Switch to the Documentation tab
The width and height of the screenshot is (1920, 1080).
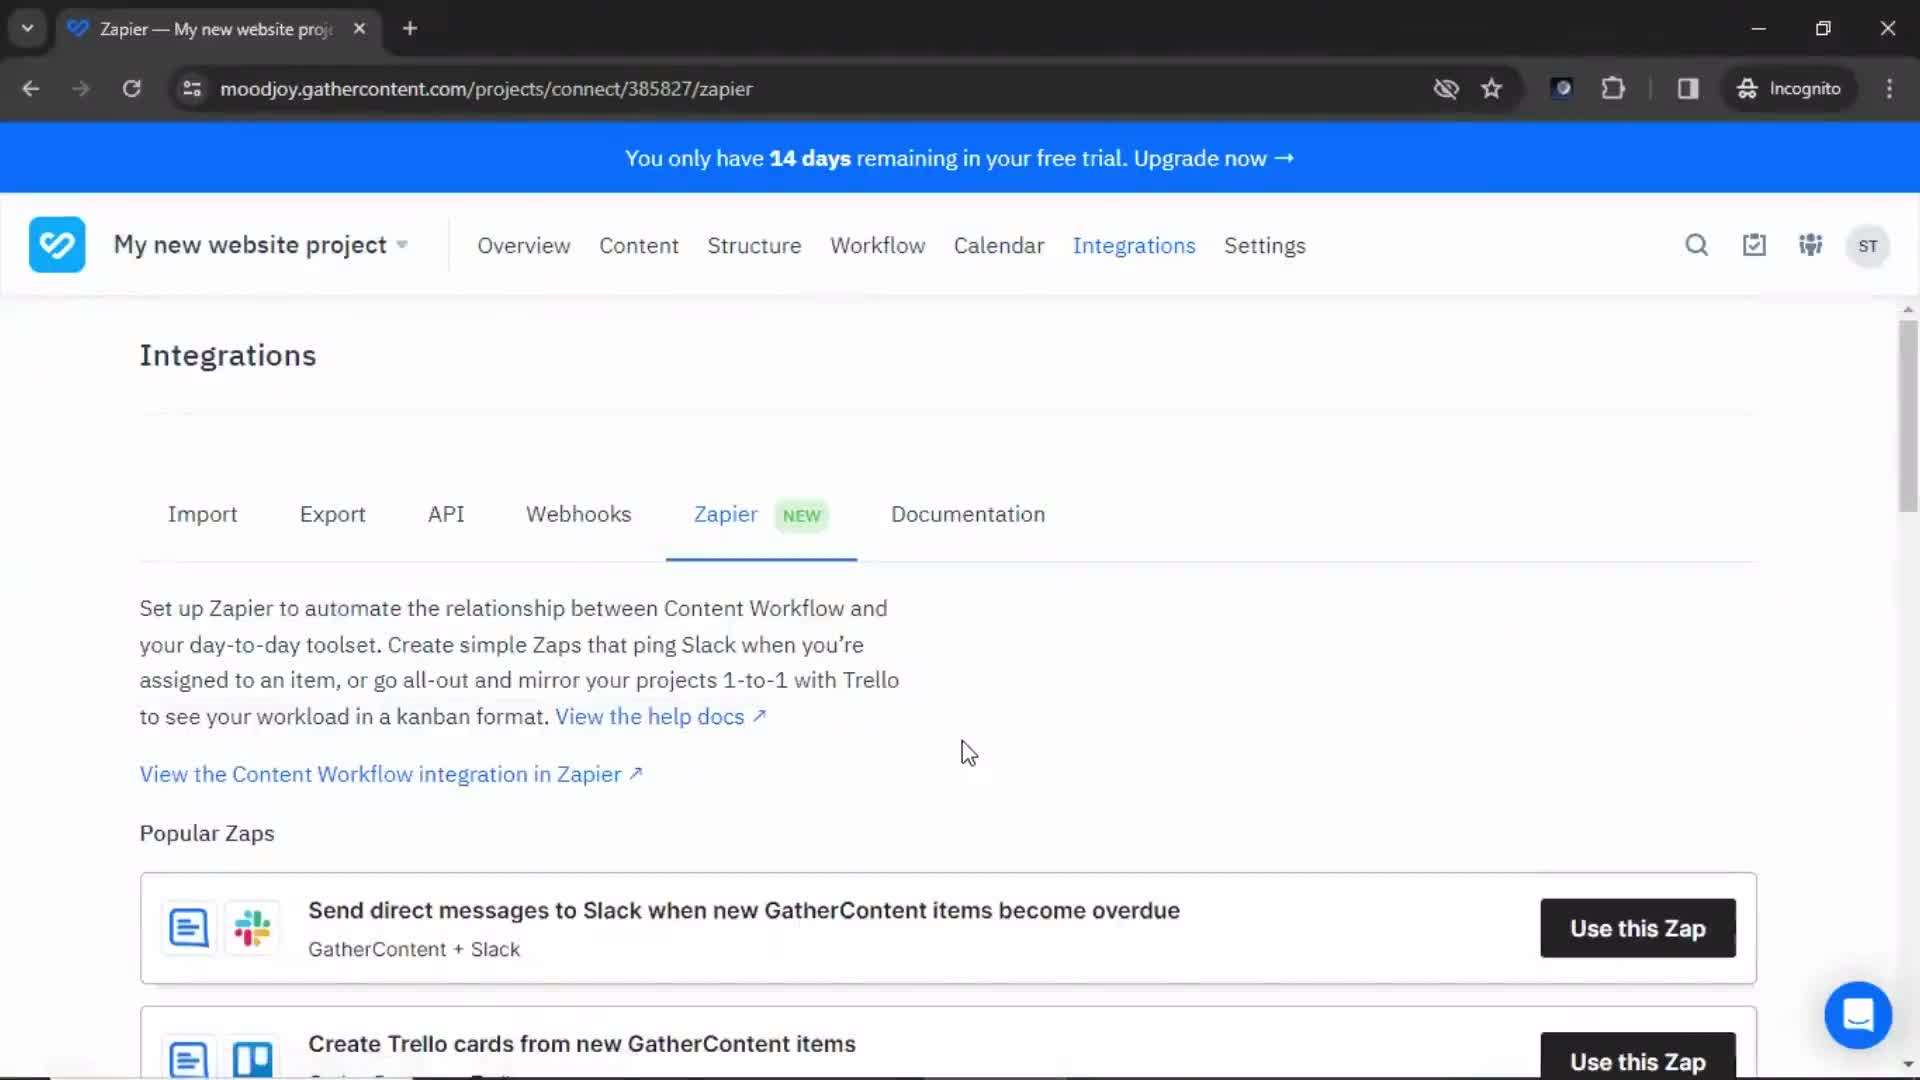click(x=967, y=514)
